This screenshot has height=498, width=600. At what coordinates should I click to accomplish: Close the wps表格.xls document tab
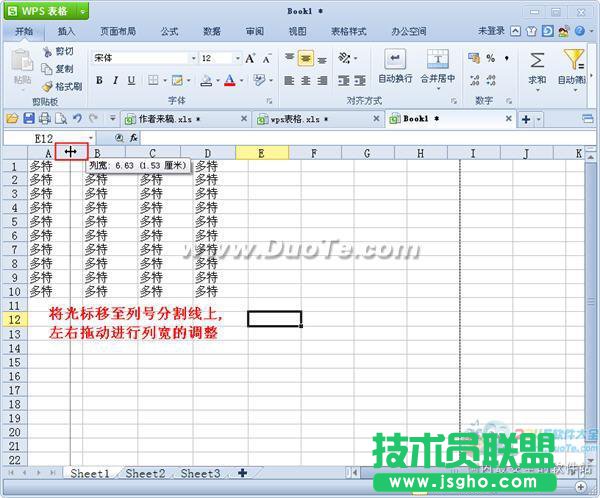[377, 119]
